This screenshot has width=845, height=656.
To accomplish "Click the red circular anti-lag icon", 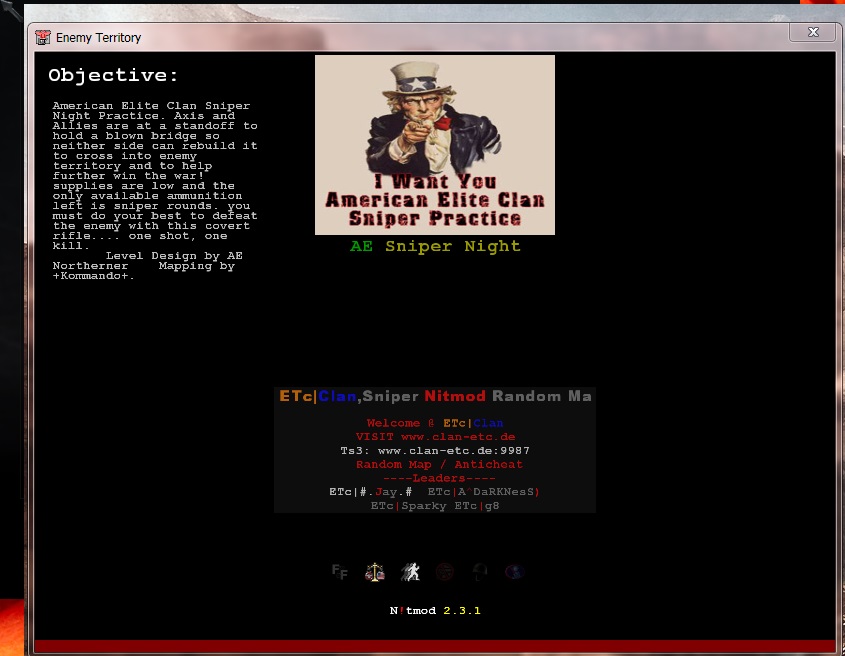I will pyautogui.click(x=445, y=572).
